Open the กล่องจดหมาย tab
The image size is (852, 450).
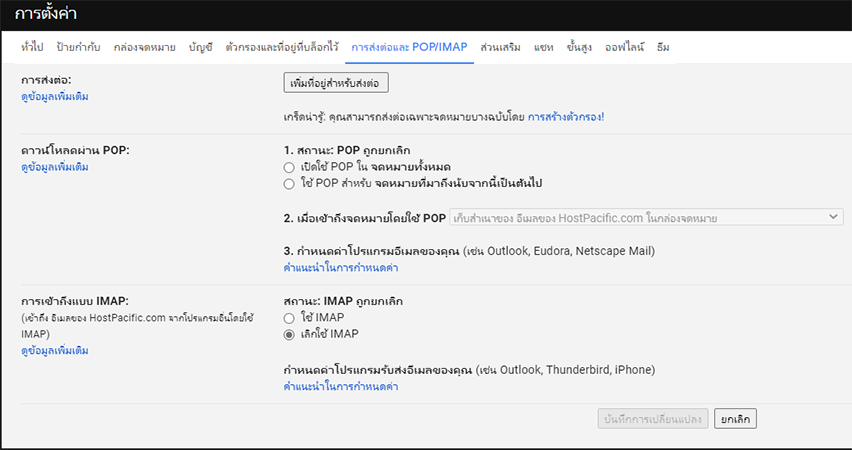[x=145, y=47]
